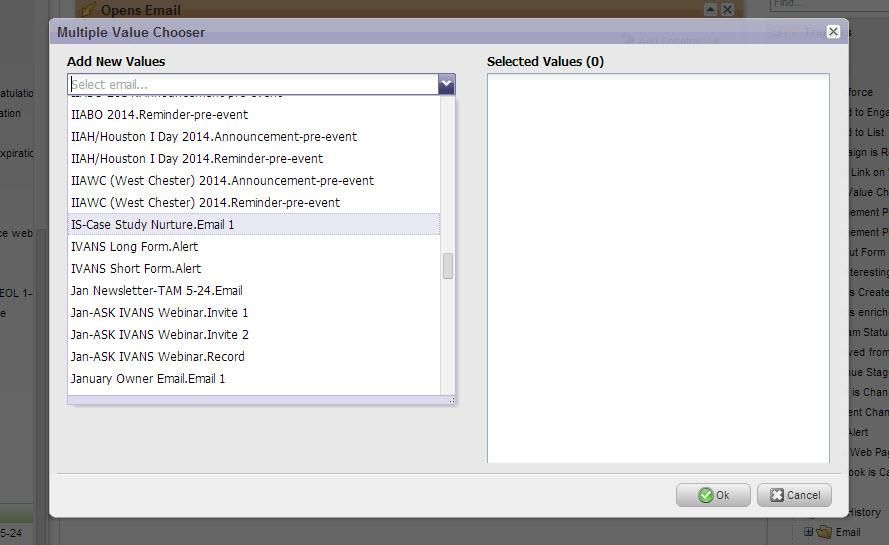Expand the Email tree node
Image resolution: width=889 pixels, height=545 pixels.
tap(808, 532)
